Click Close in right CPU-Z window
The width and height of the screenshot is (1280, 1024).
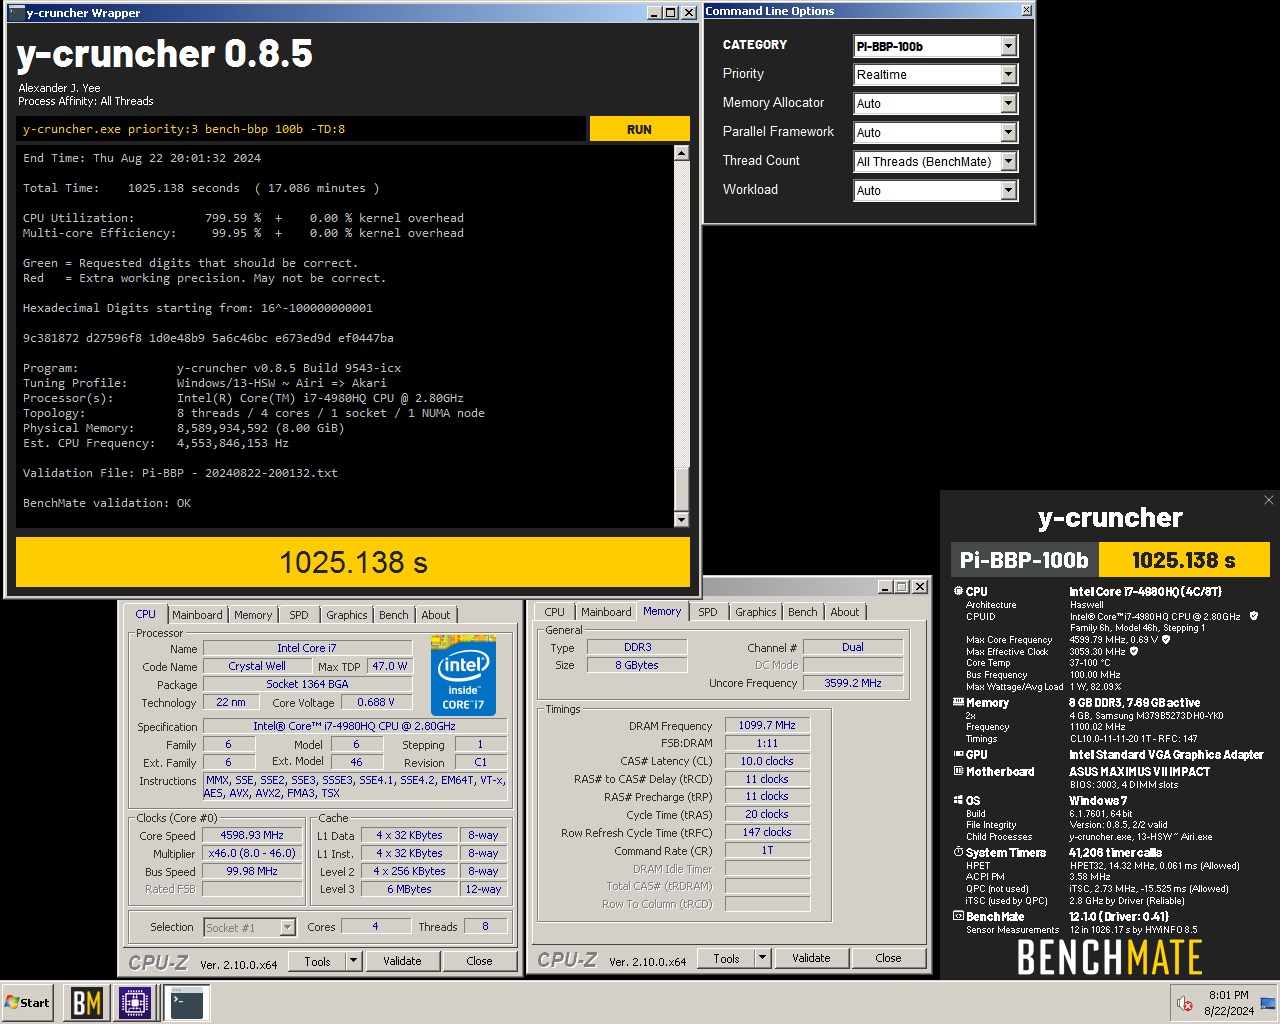click(x=888, y=958)
